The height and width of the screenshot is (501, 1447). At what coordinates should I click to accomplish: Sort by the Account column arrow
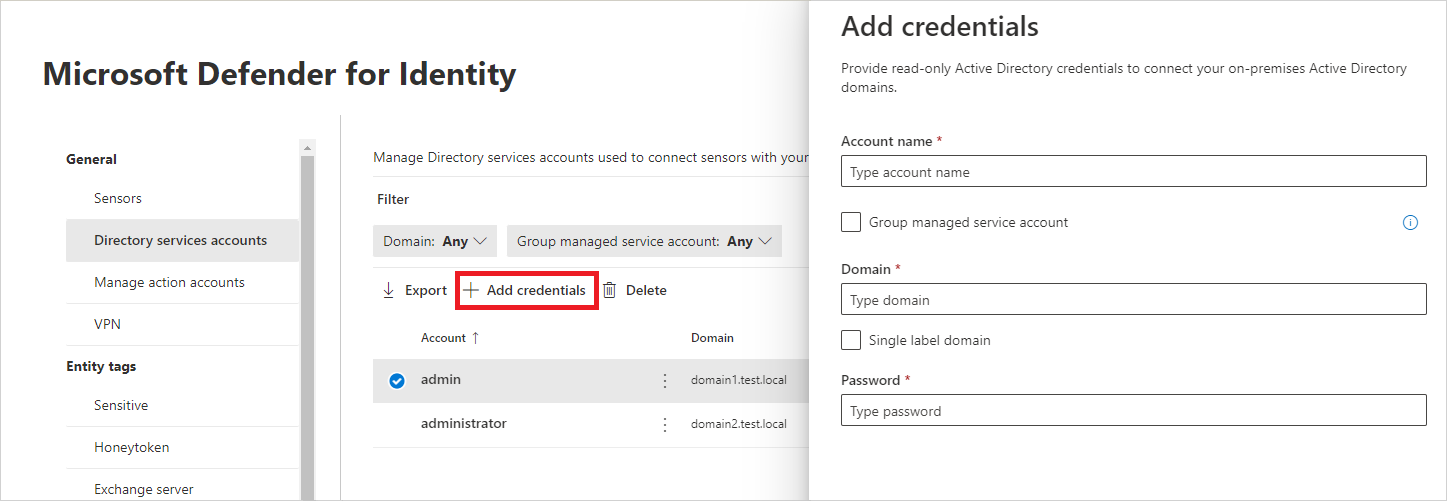click(475, 338)
